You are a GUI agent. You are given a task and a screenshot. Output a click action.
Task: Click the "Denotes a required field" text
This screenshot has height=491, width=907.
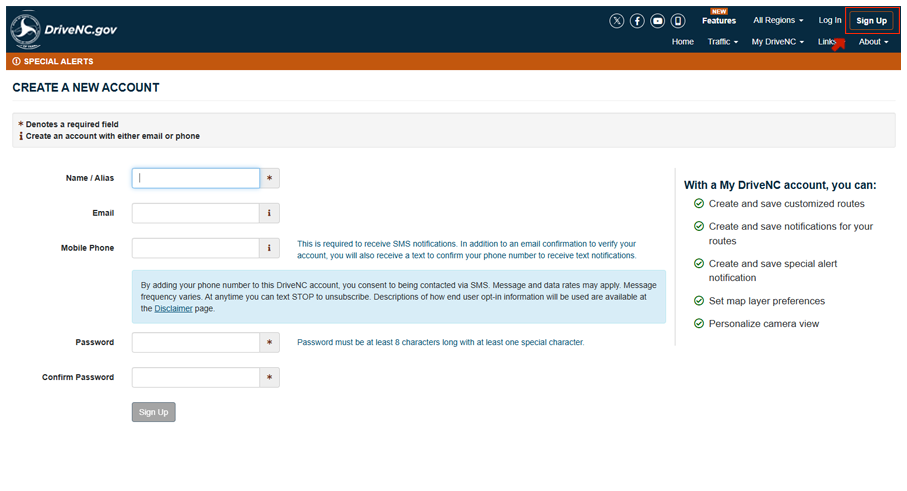tap(72, 124)
